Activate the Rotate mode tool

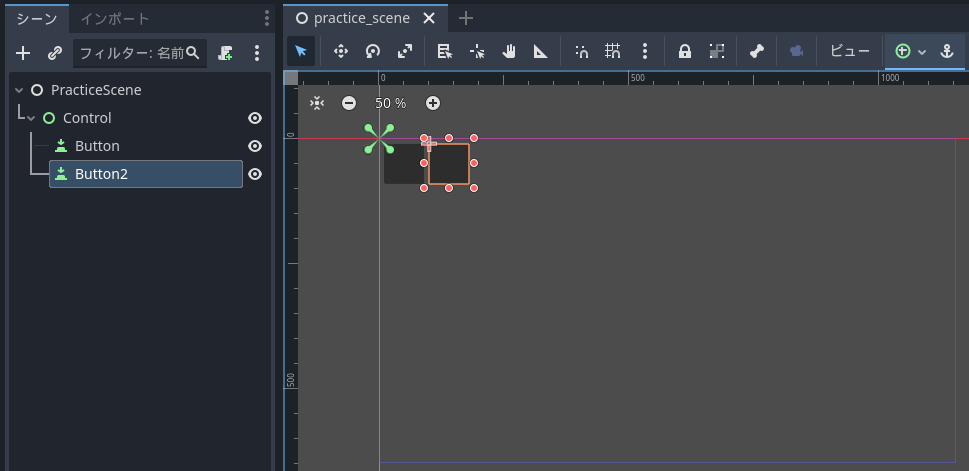pos(372,51)
